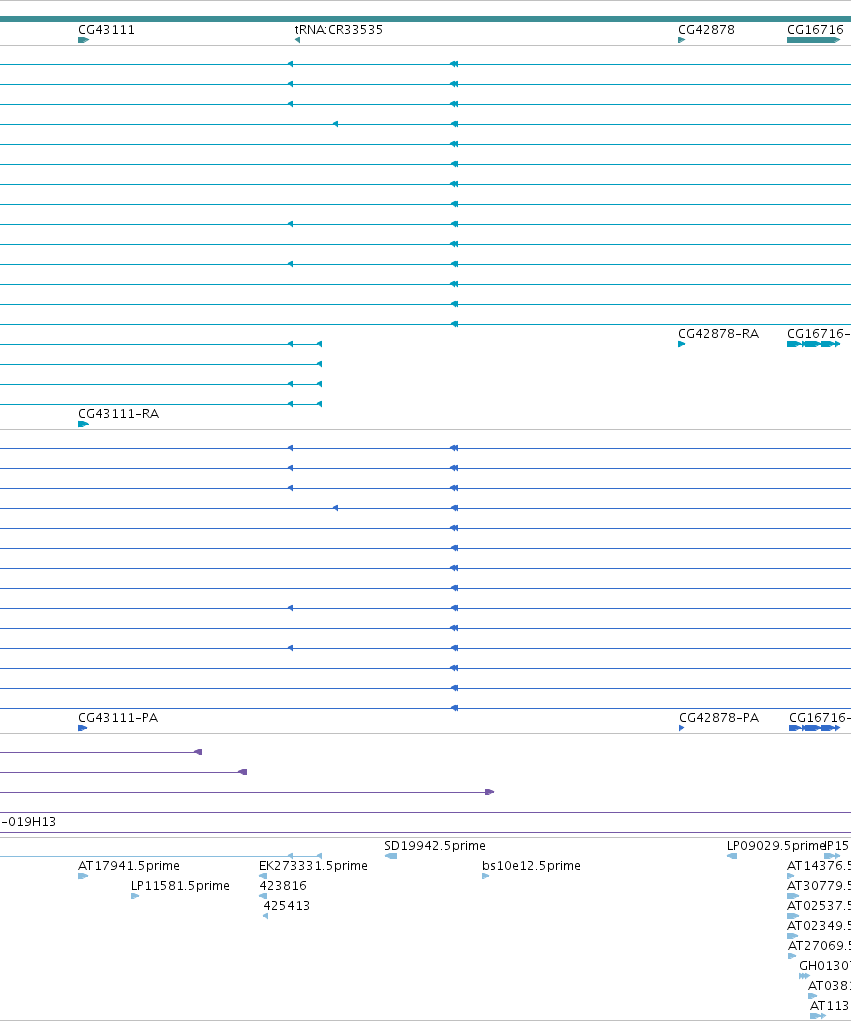Click the AT02537 EST label
851x1021 pixels.
point(818,906)
